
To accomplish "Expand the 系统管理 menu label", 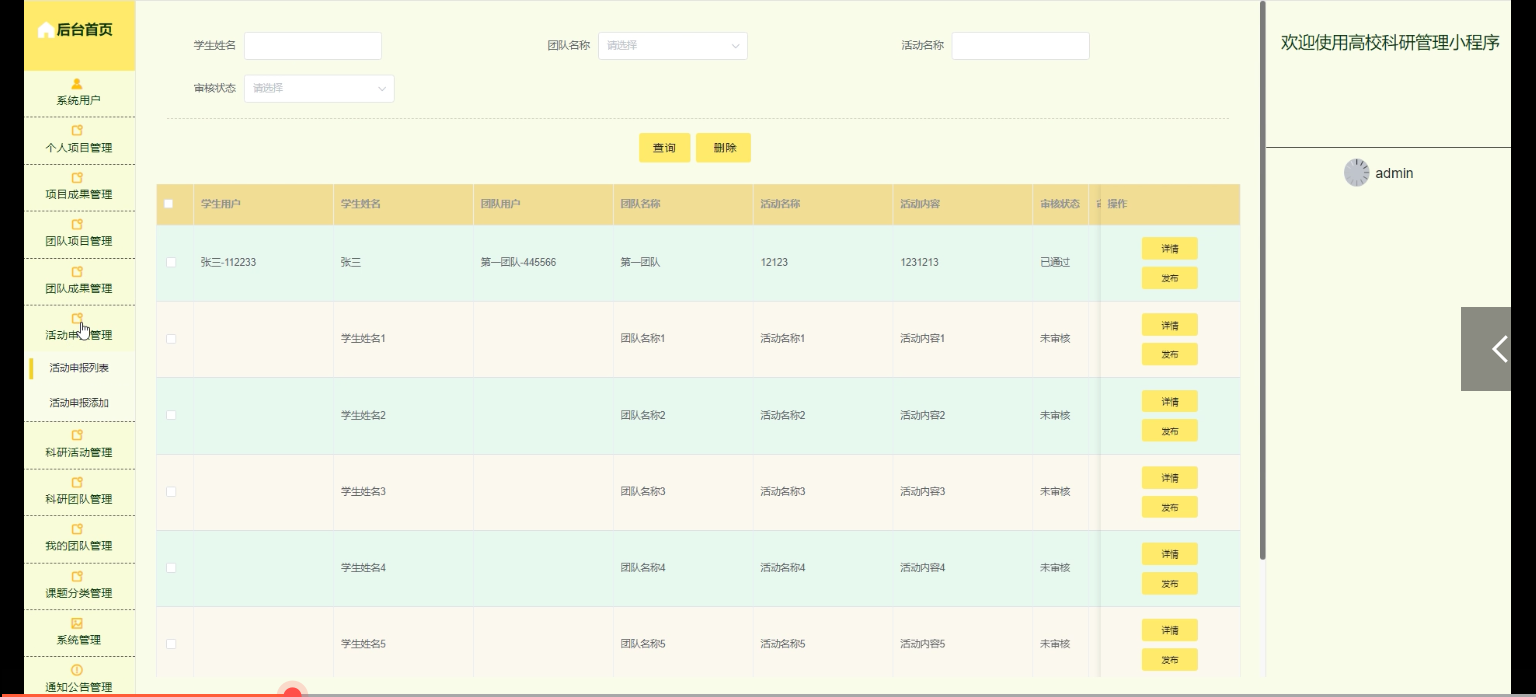I will click(79, 640).
